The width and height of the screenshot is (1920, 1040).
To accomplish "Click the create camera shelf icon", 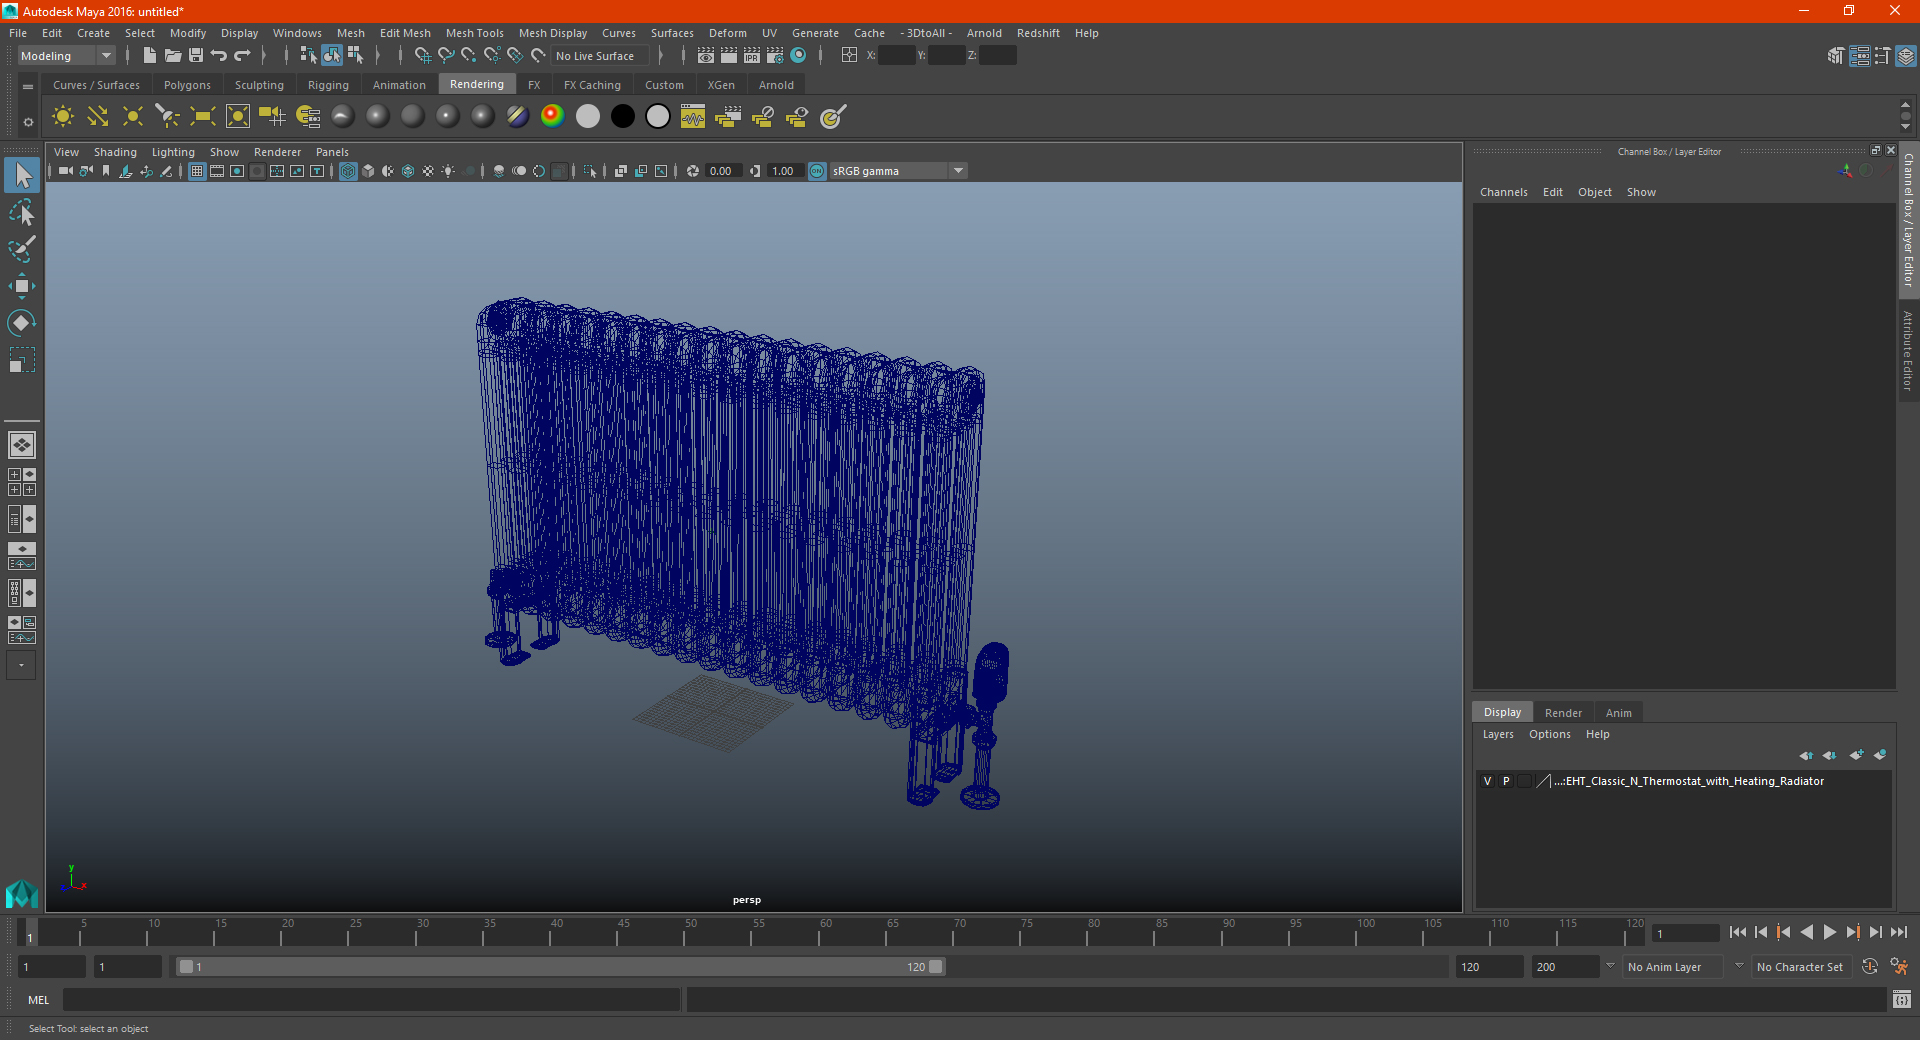I will coord(273,117).
